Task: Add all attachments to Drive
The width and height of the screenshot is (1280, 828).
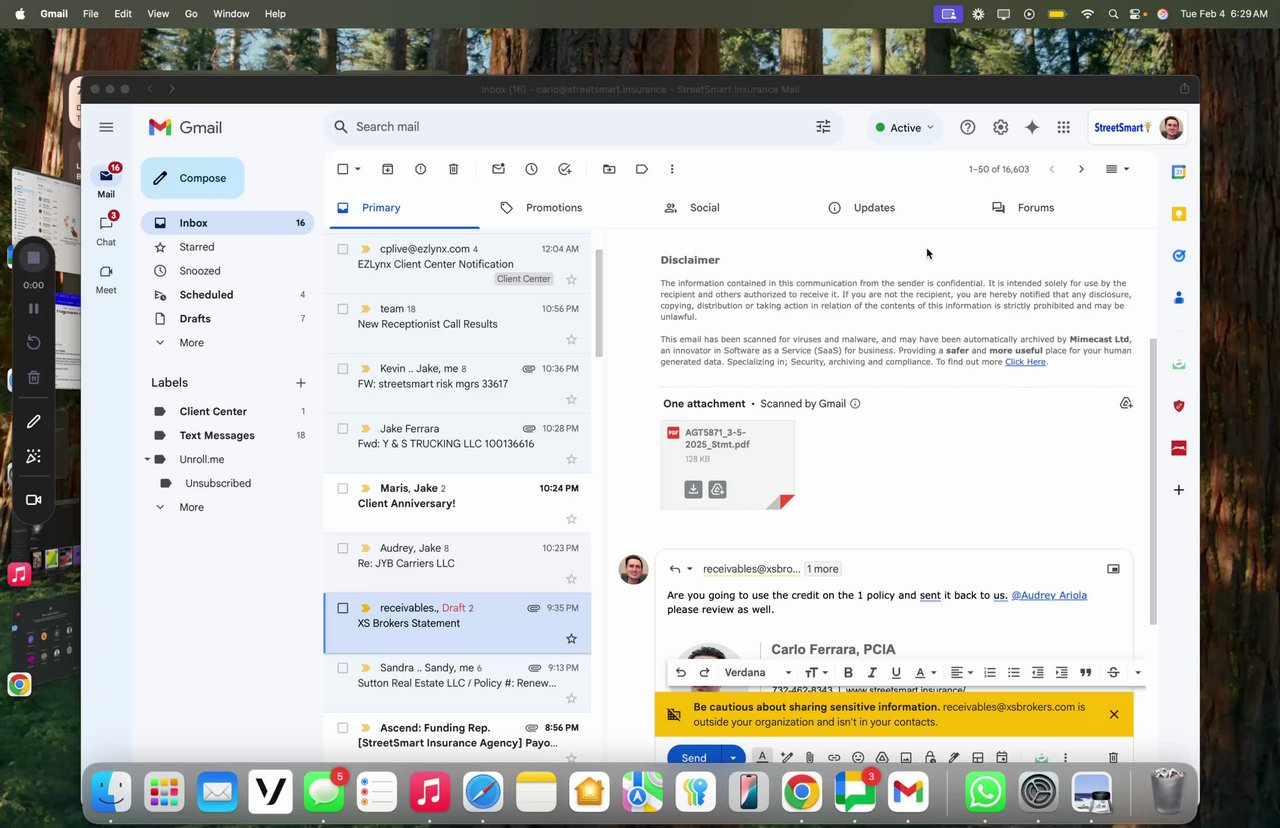Action: [x=1126, y=403]
